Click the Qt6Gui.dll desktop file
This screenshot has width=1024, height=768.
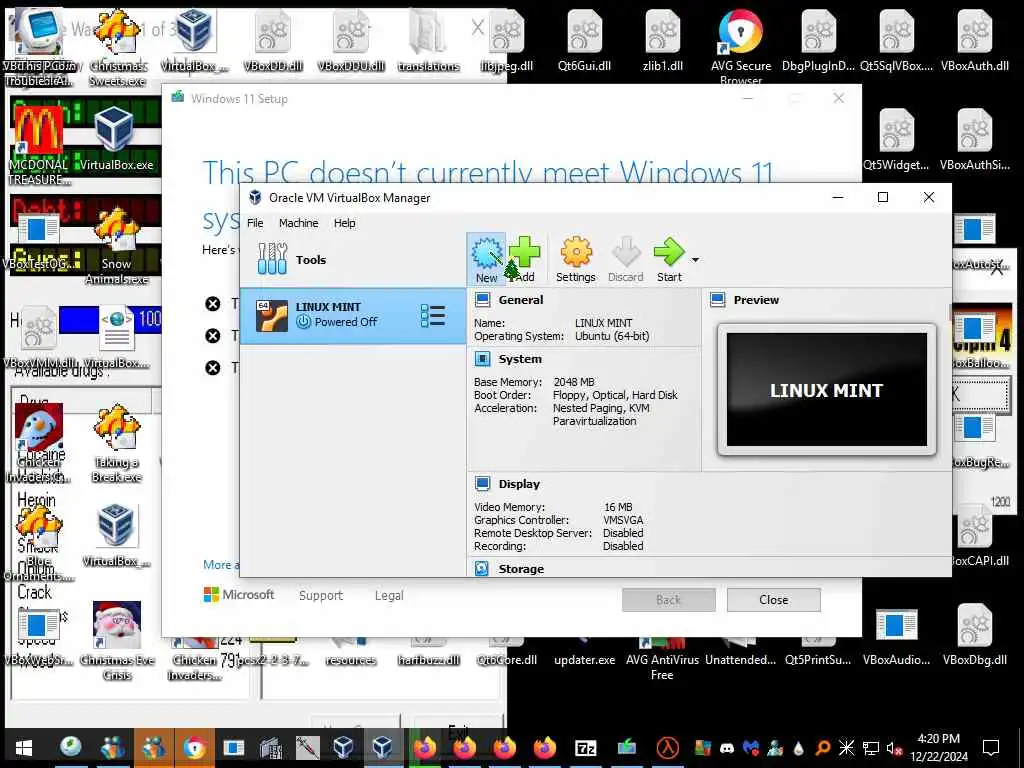tap(584, 40)
